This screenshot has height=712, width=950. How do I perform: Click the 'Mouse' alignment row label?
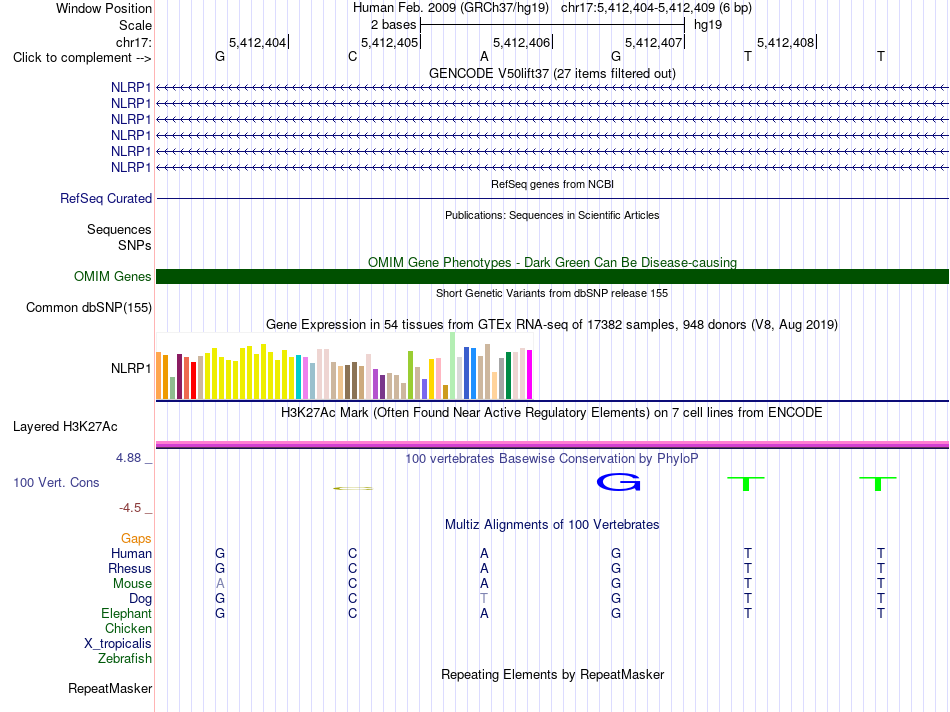pos(132,584)
